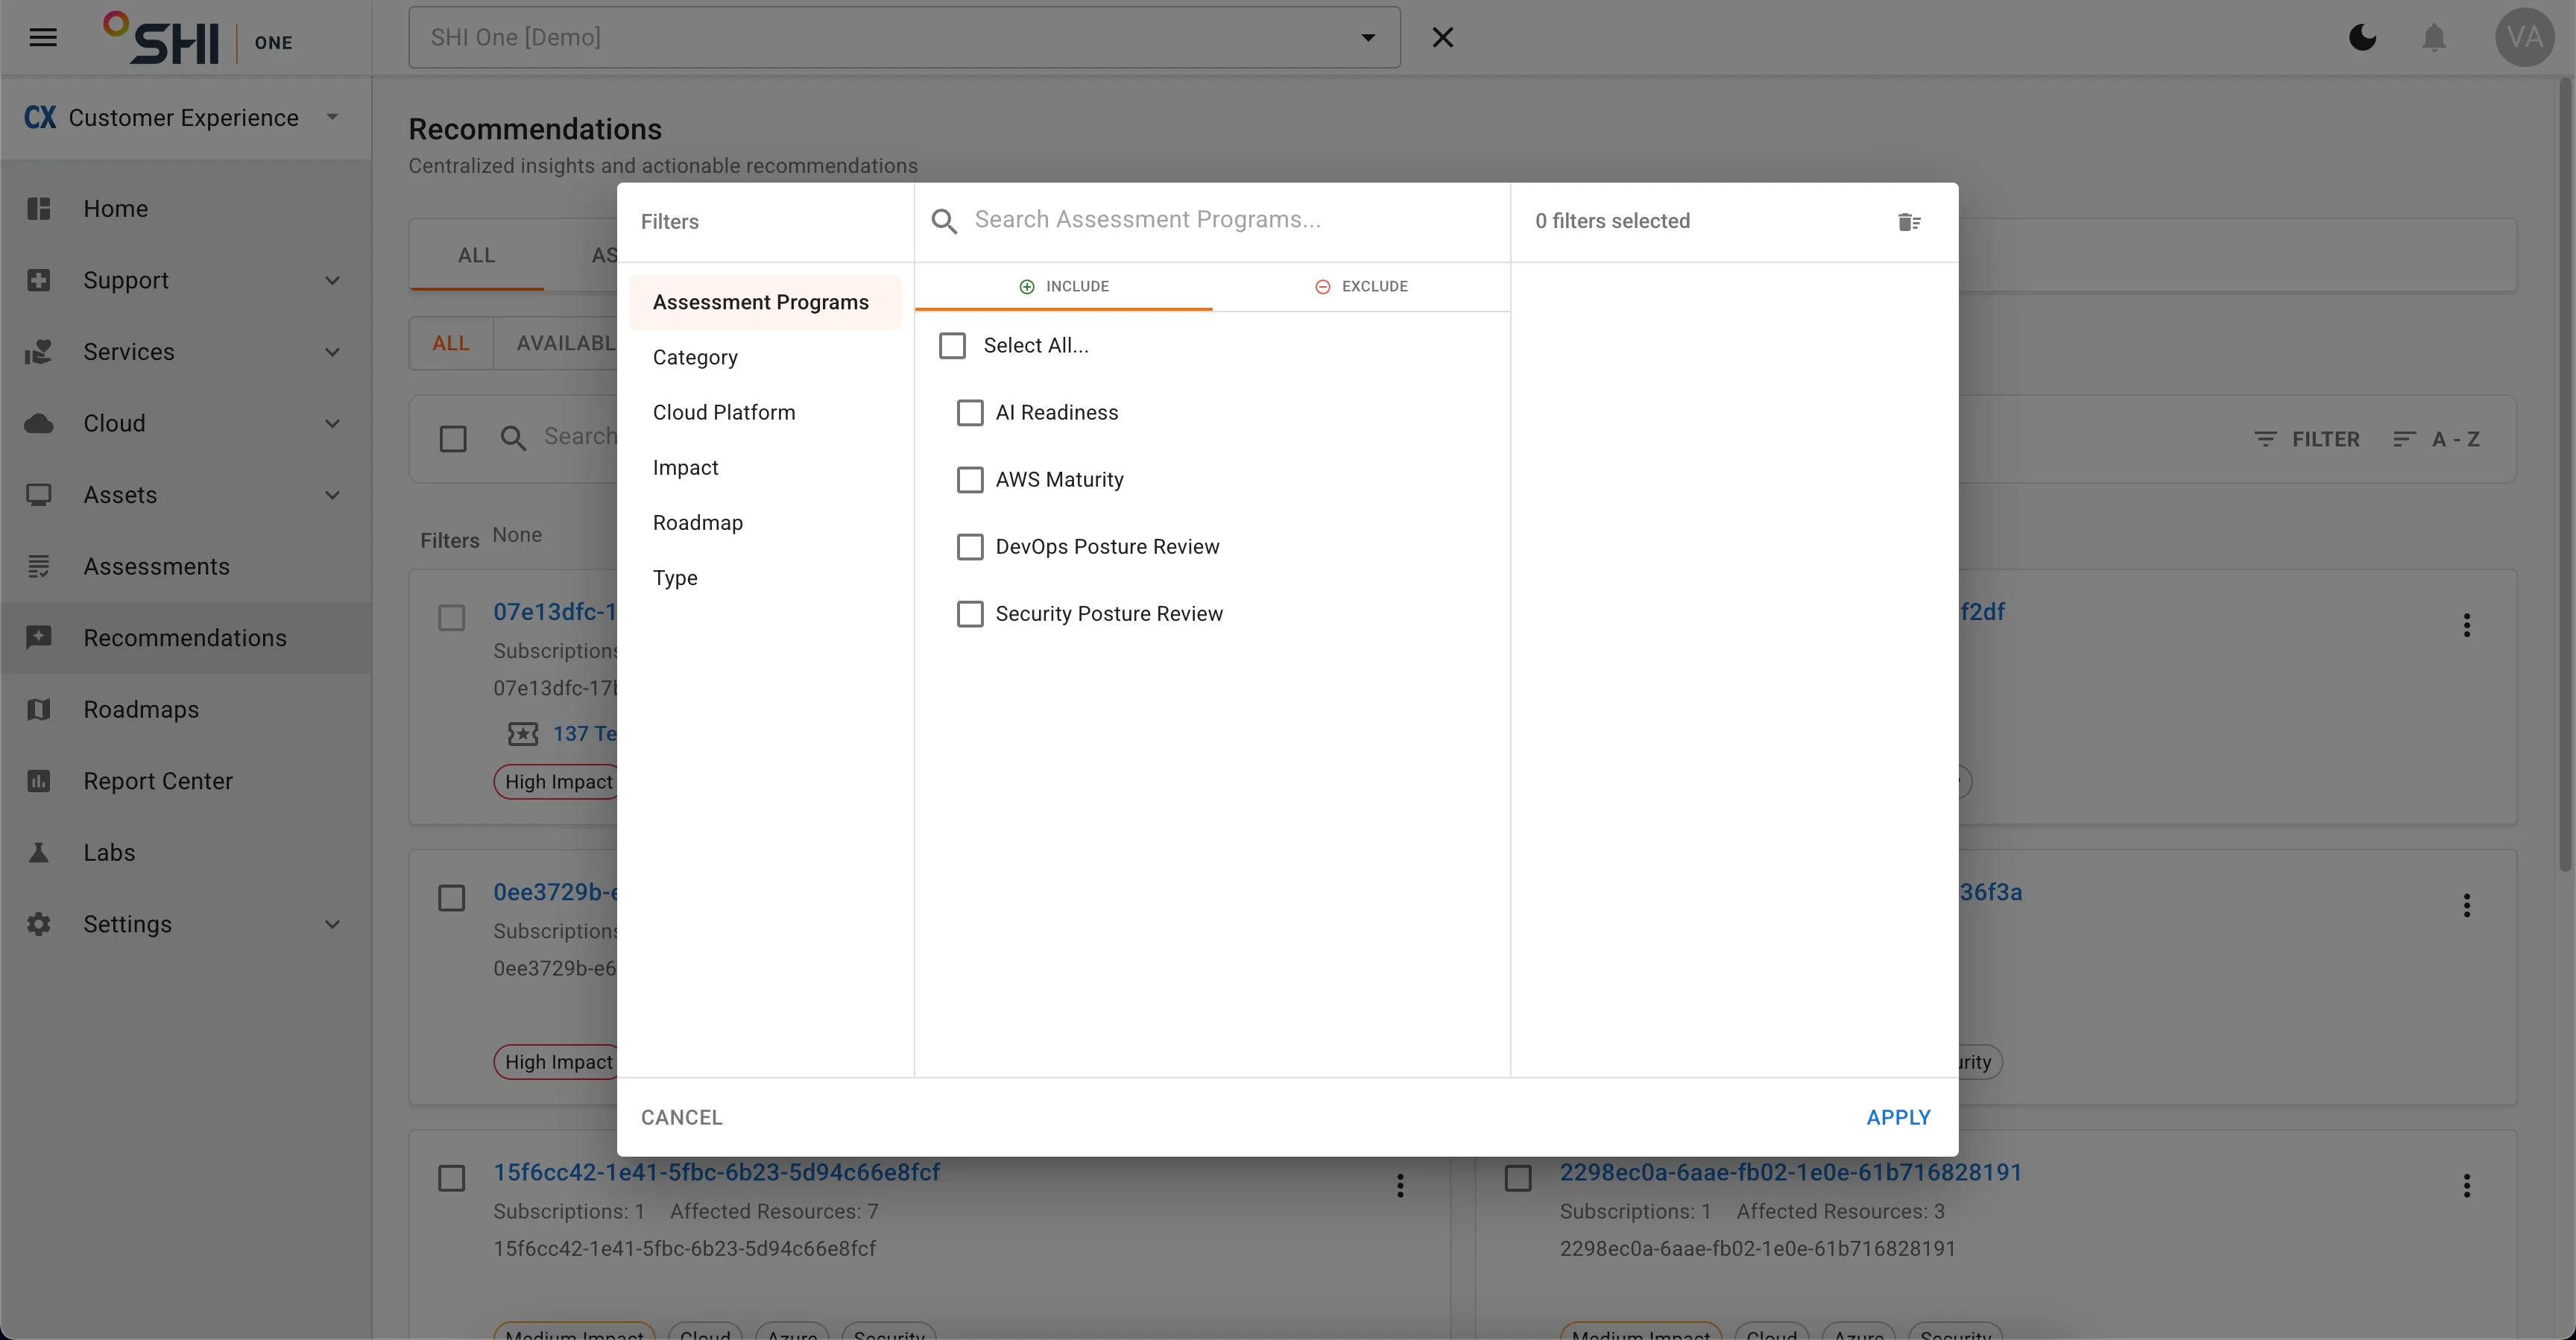The height and width of the screenshot is (1340, 2576).
Task: Click the Assessments sidebar icon
Action: point(39,567)
